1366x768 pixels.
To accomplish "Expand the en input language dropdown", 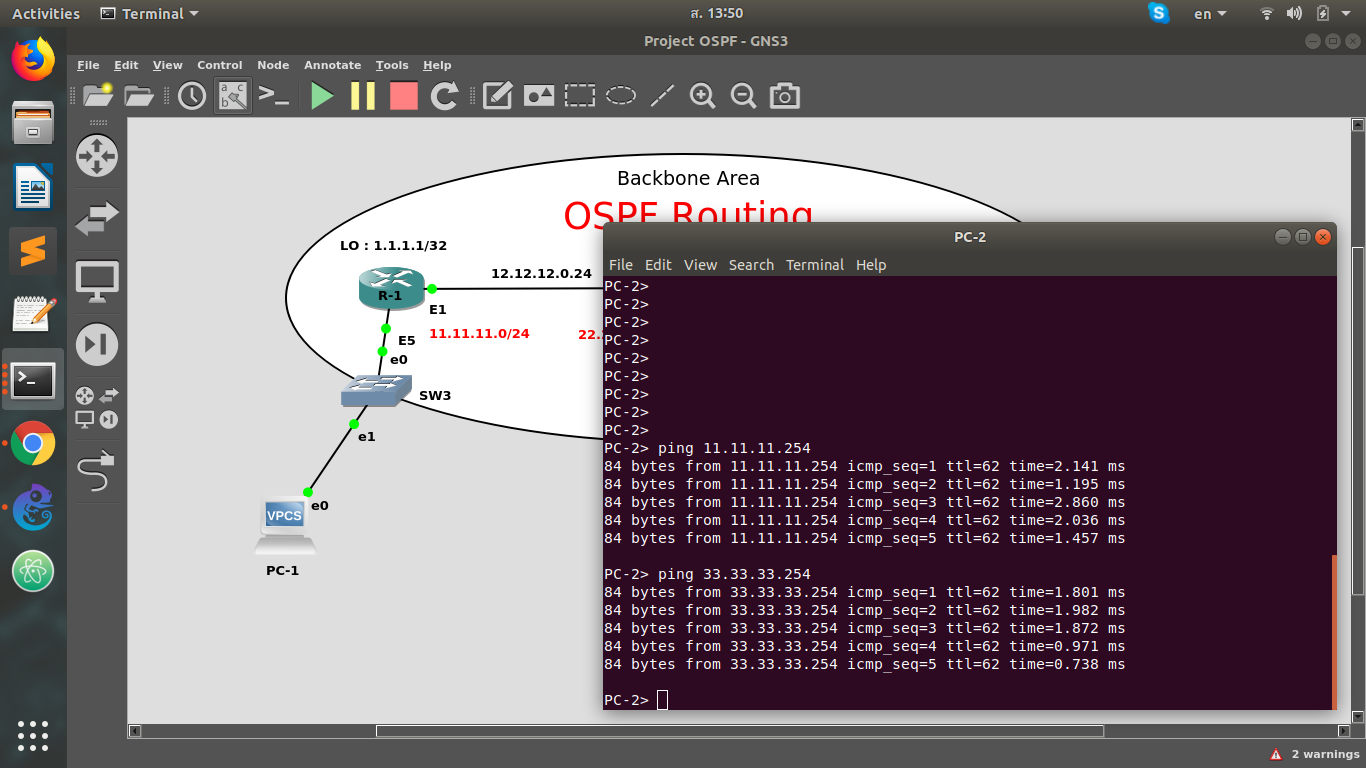I will [1211, 13].
